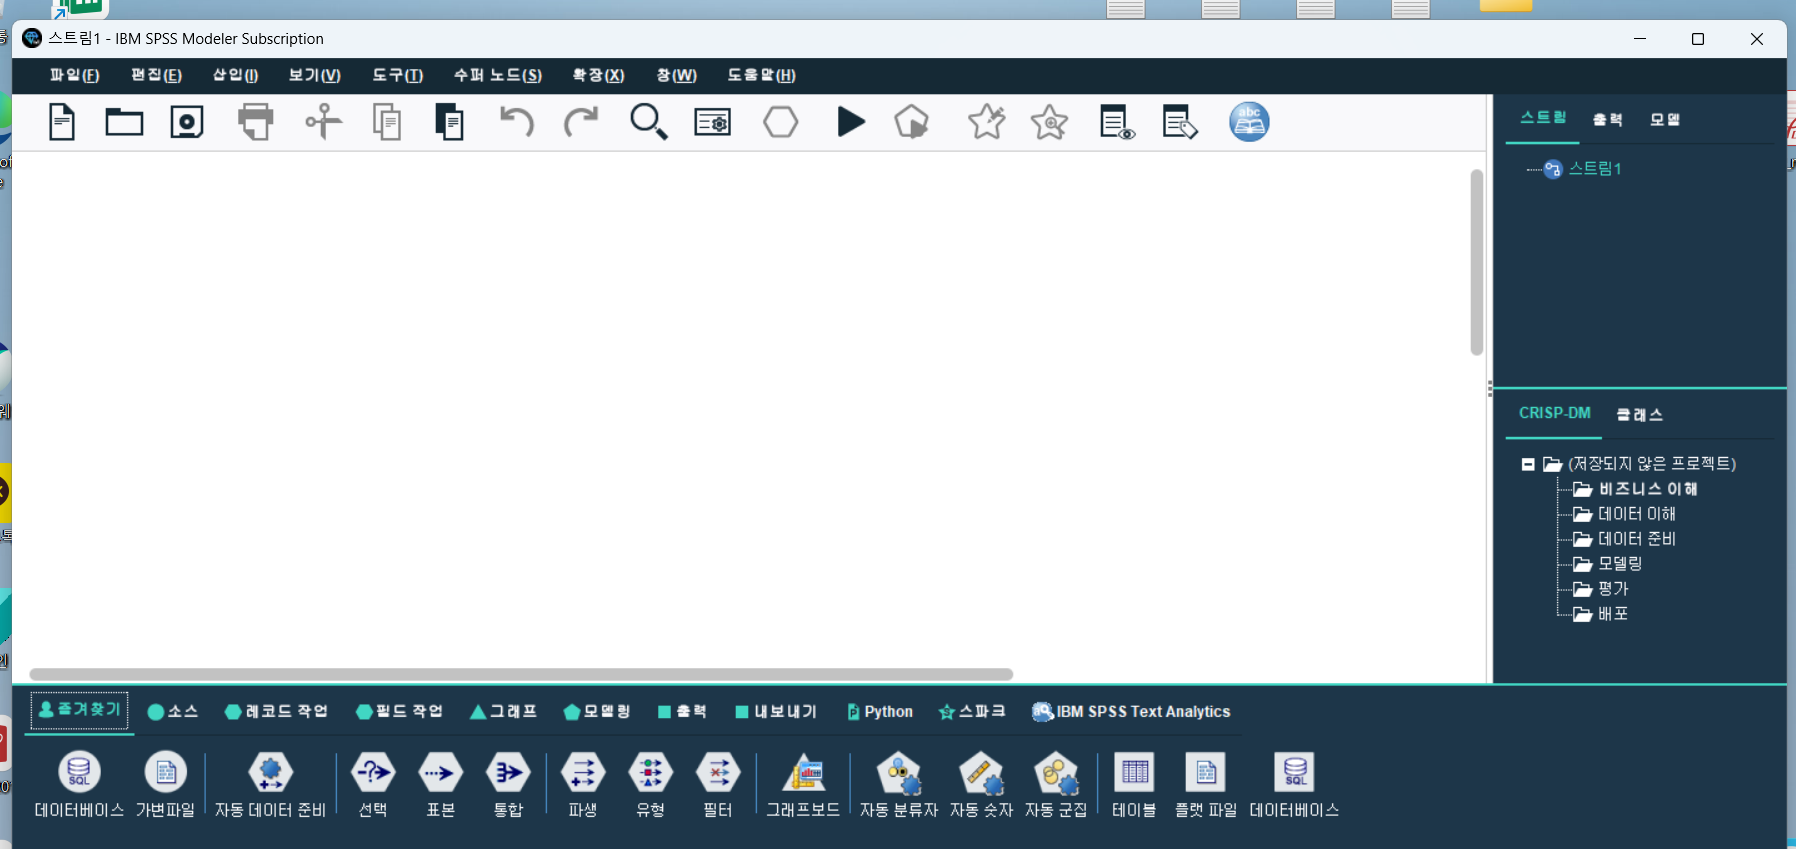Open the 도구(T) menu
The height and width of the screenshot is (849, 1796).
(x=398, y=75)
